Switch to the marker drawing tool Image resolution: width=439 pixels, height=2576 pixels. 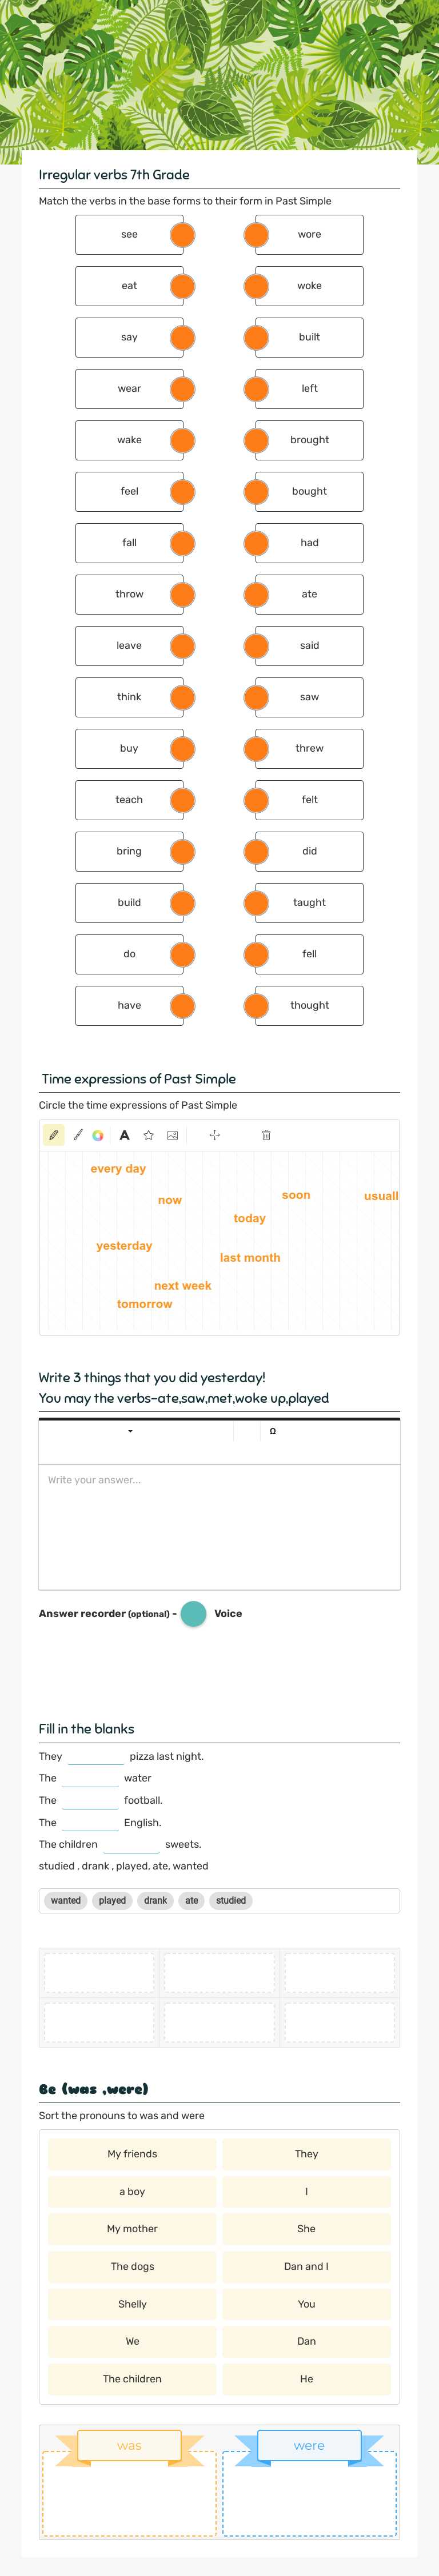pyautogui.click(x=76, y=1135)
